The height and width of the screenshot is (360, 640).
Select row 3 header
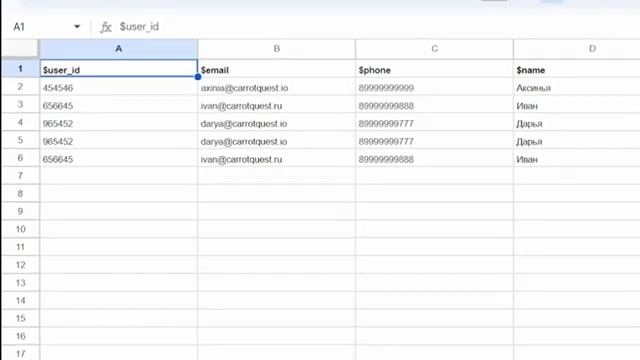click(20, 104)
